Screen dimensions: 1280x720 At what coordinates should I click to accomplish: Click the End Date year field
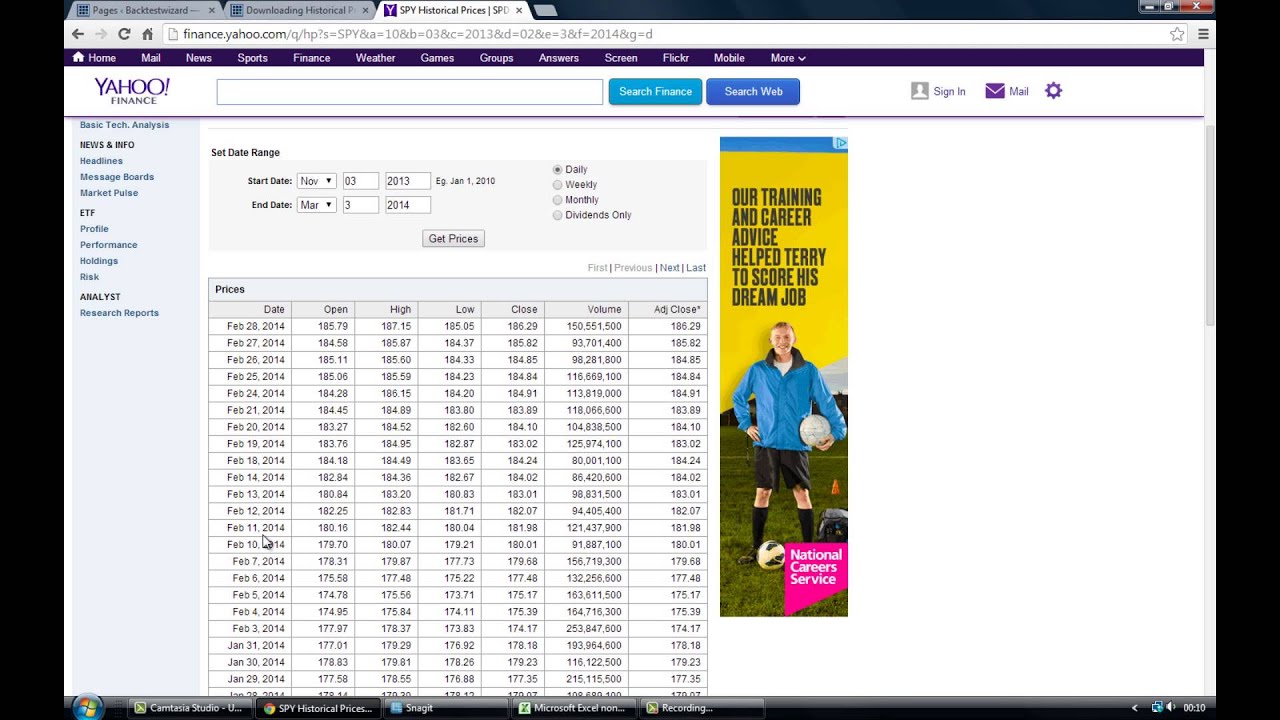408,205
